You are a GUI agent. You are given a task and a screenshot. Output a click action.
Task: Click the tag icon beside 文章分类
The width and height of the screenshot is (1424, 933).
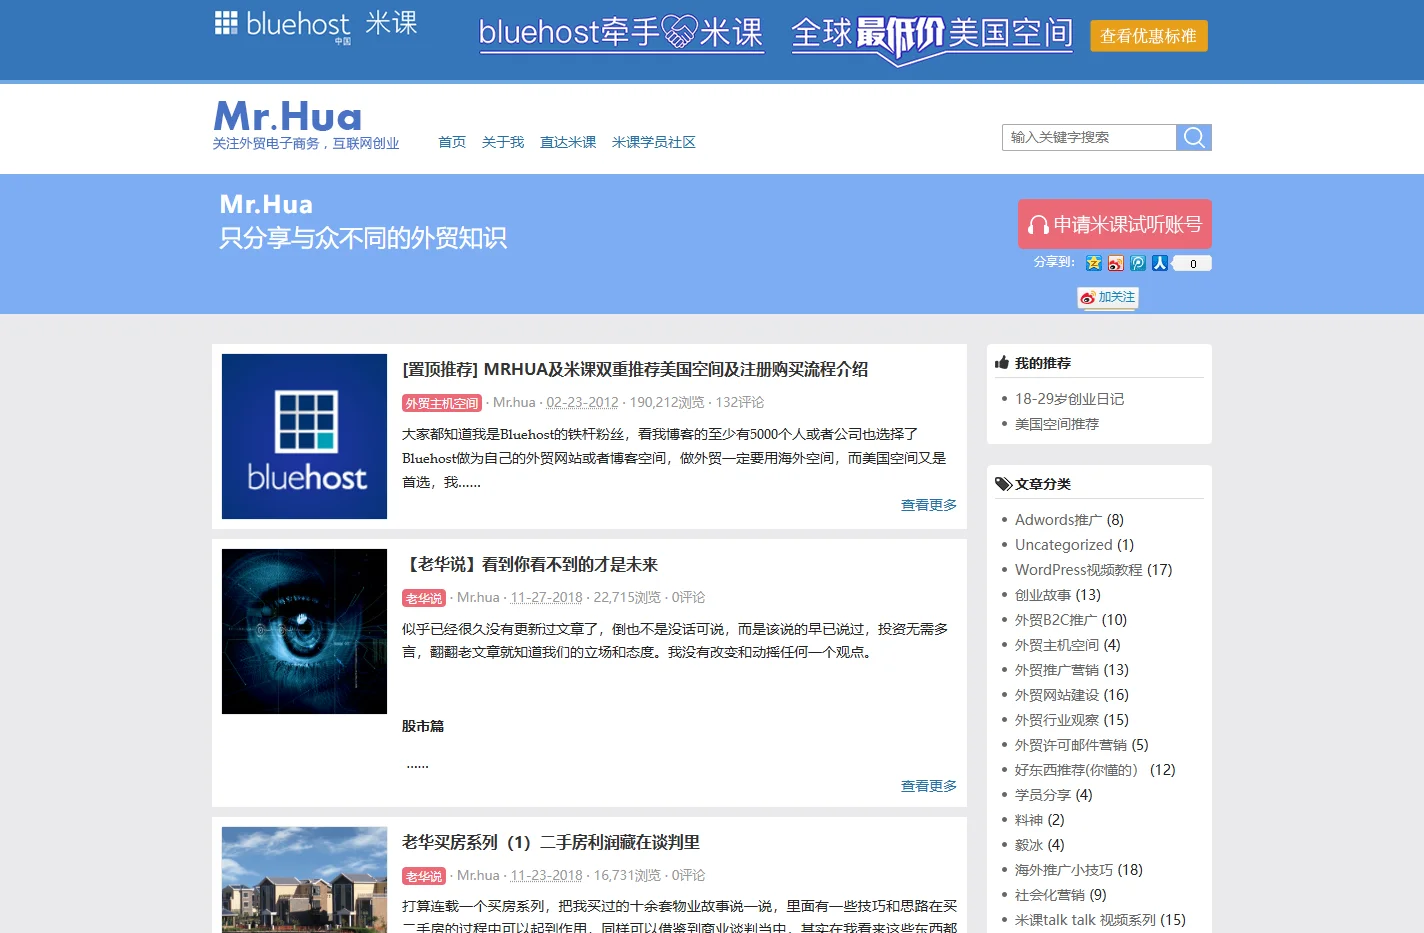pos(1003,484)
